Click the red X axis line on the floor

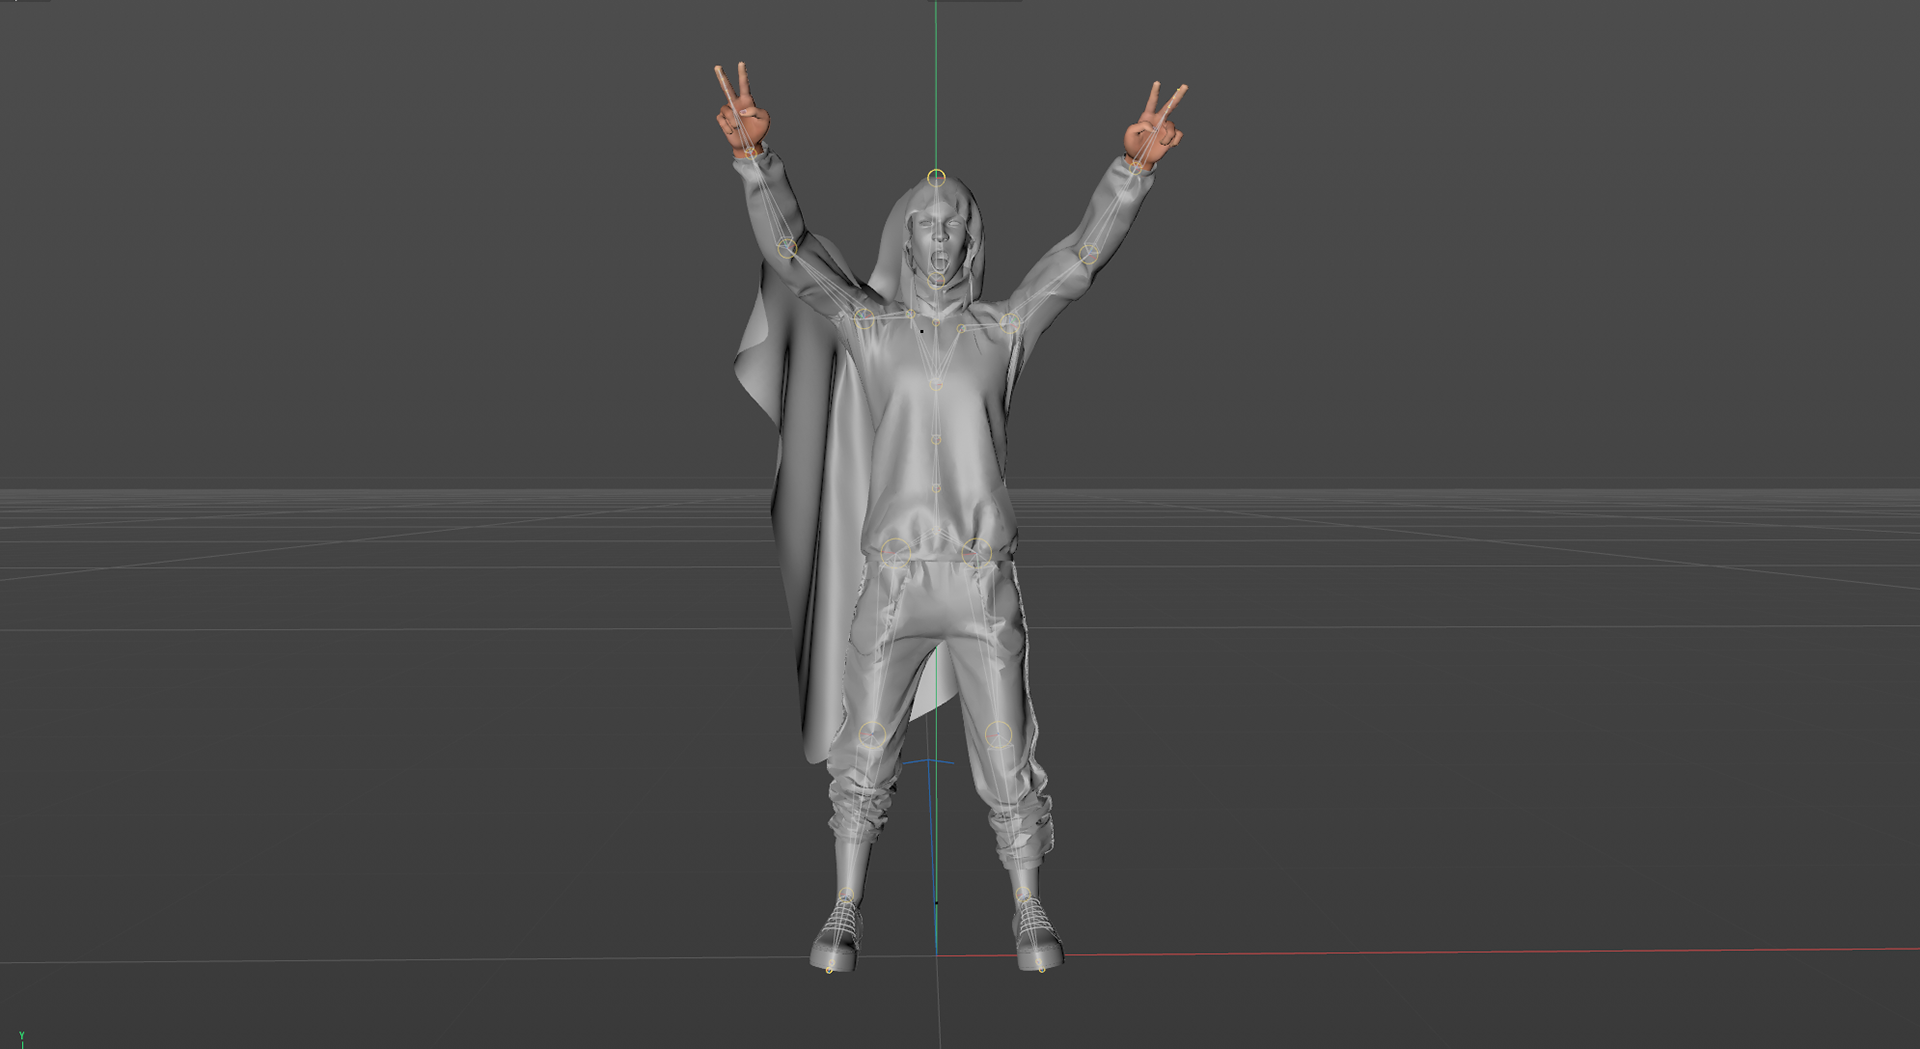(1500, 951)
